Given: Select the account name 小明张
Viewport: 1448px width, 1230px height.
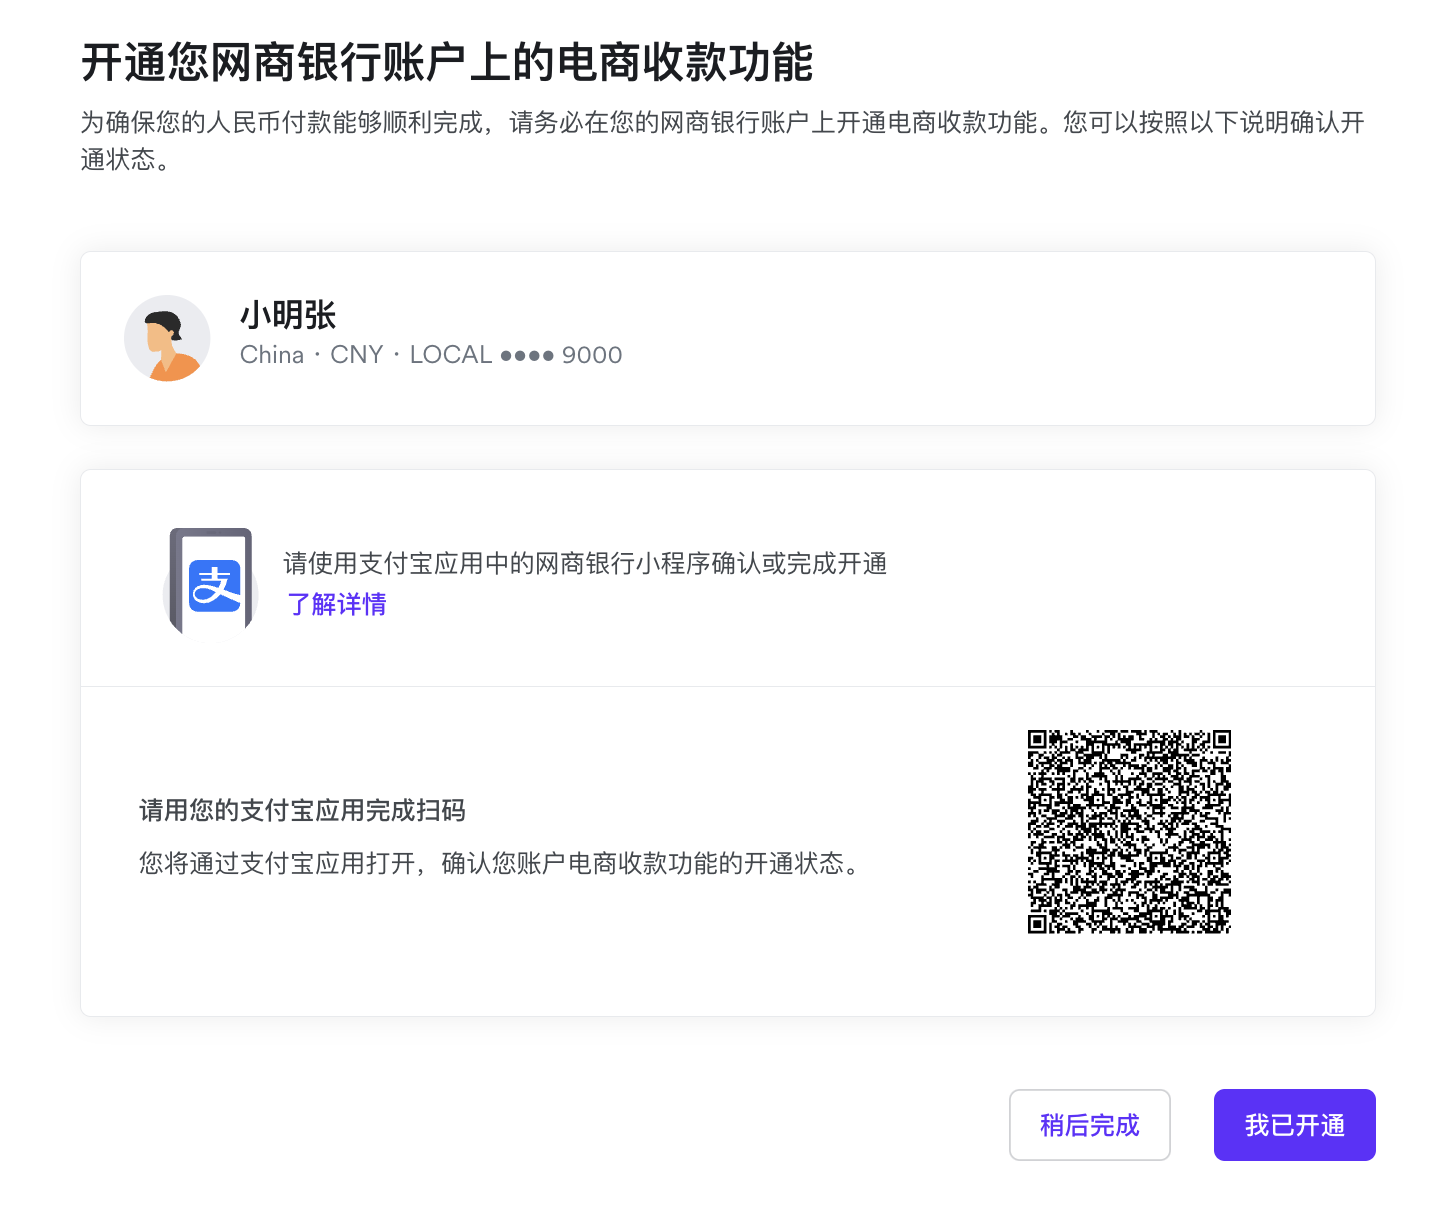Looking at the screenshot, I should 288,315.
